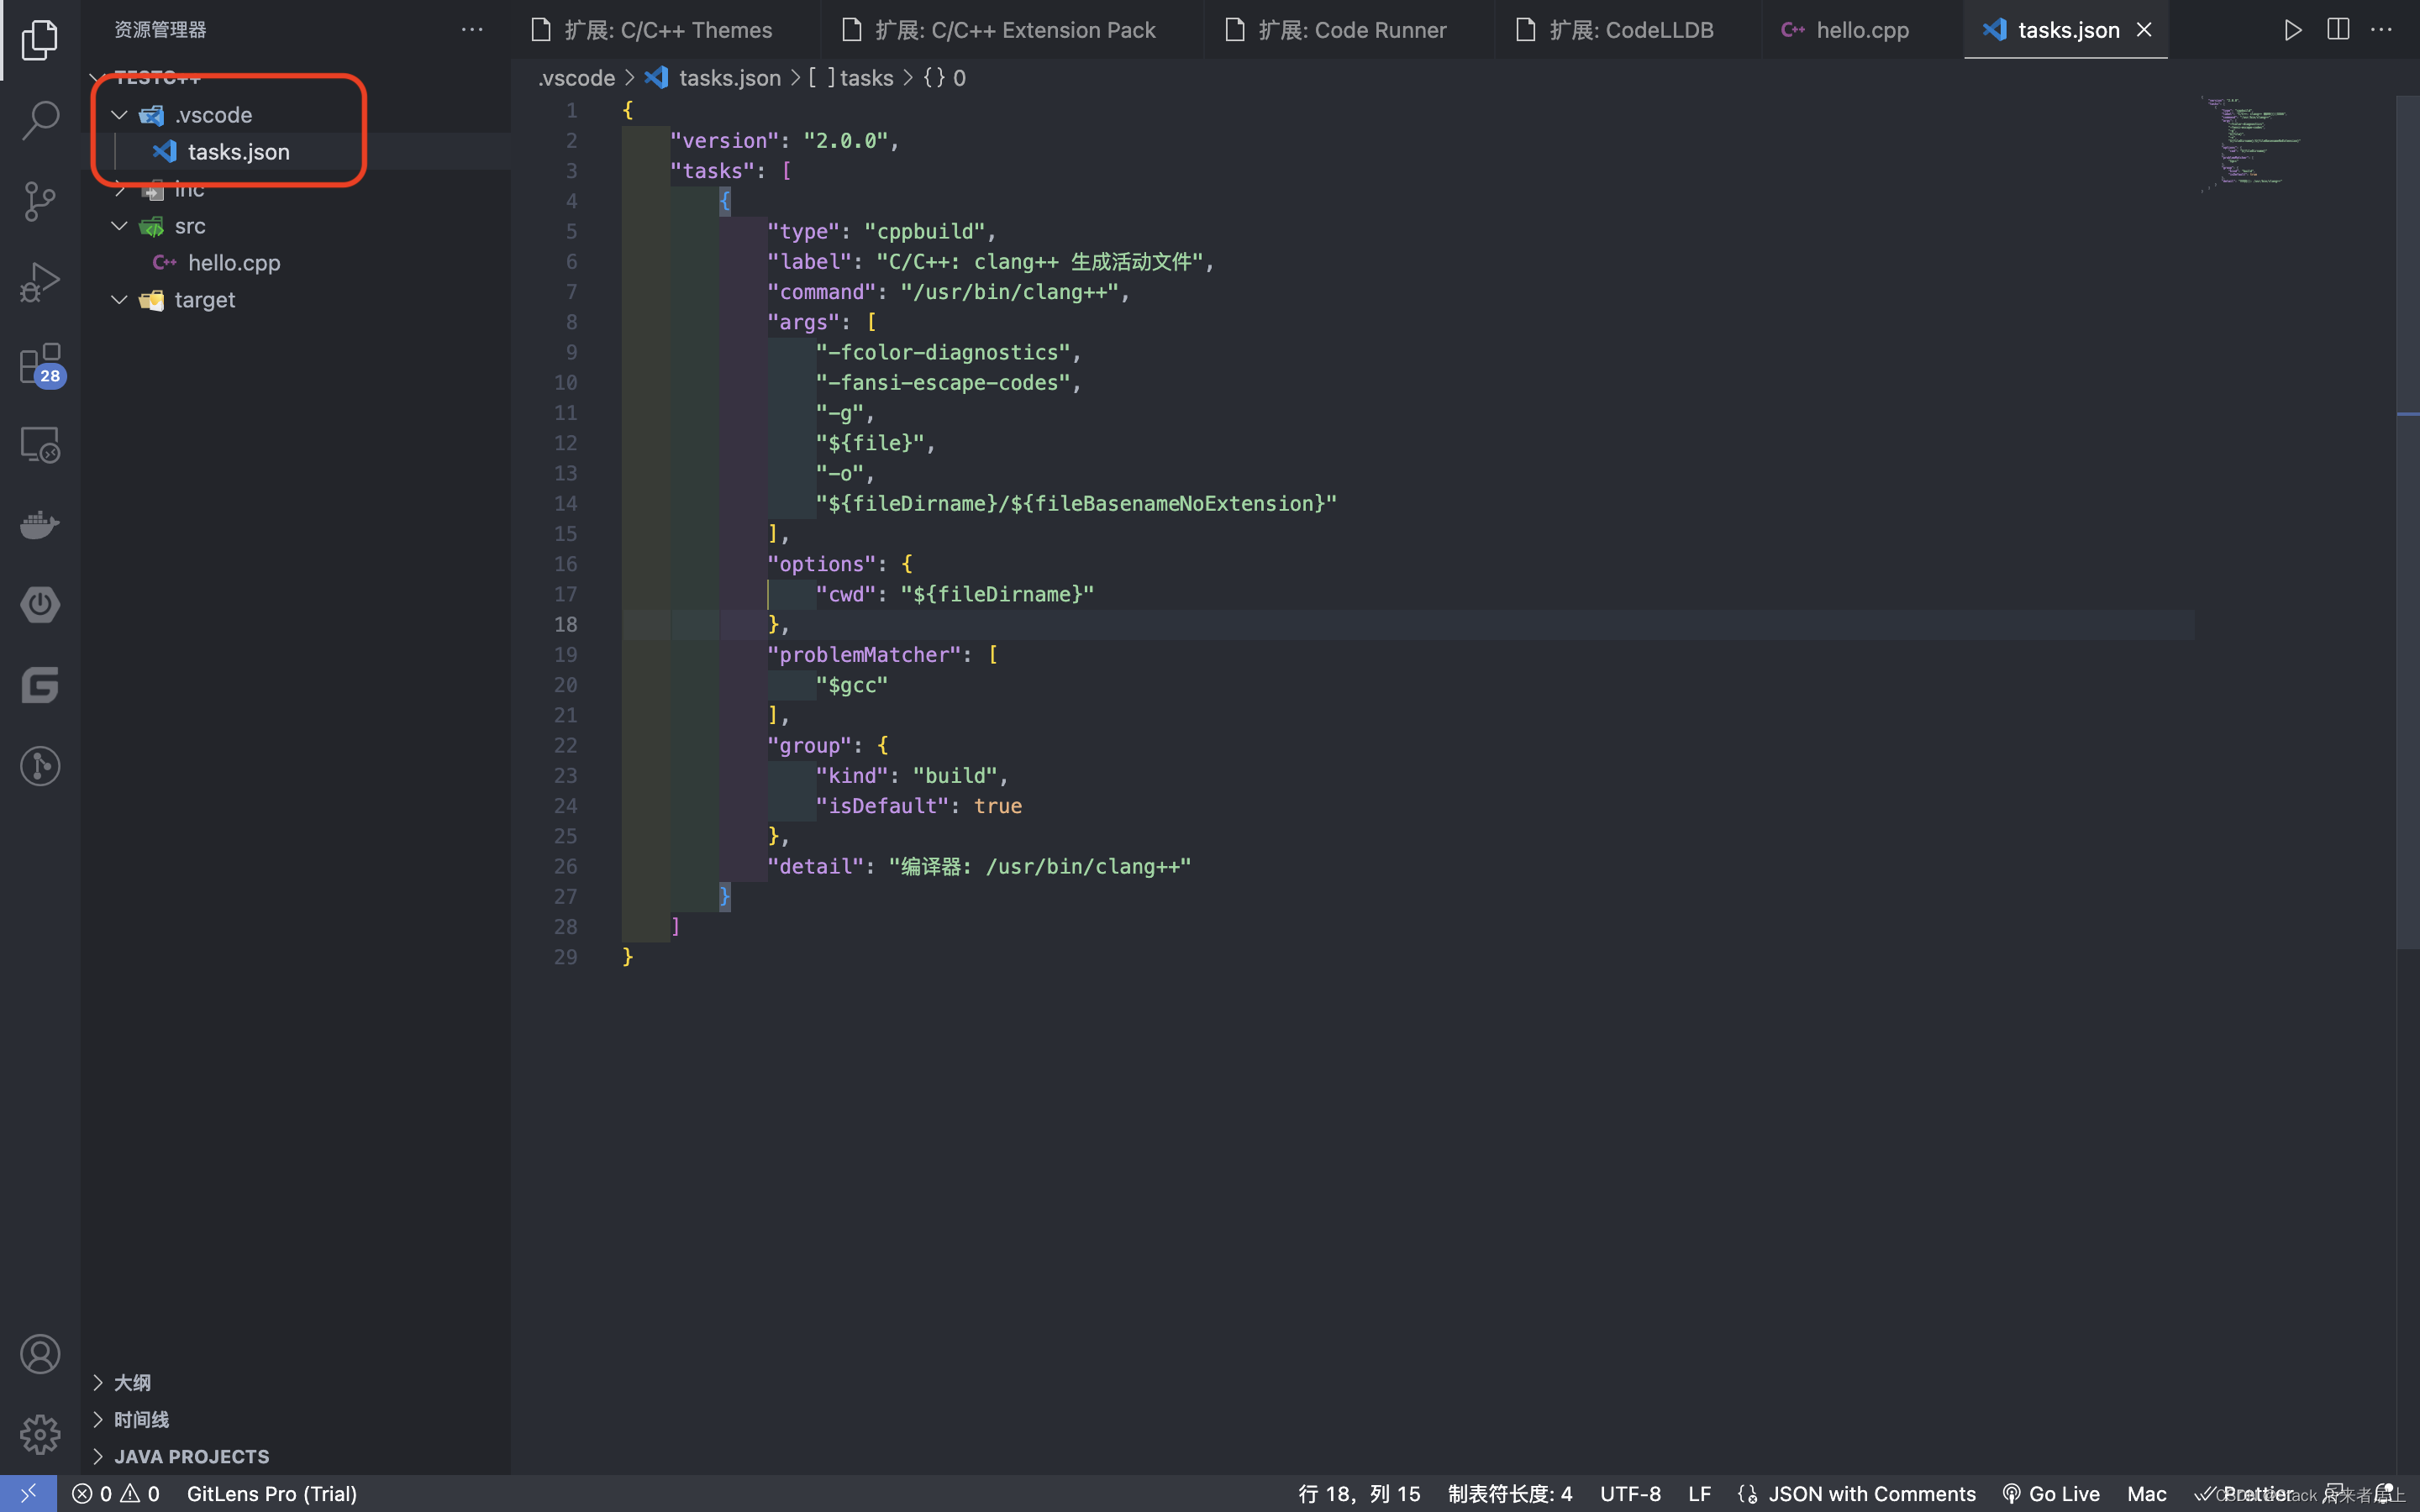Close the tasks.json tab
This screenshot has width=2420, height=1512.
pyautogui.click(x=2144, y=30)
